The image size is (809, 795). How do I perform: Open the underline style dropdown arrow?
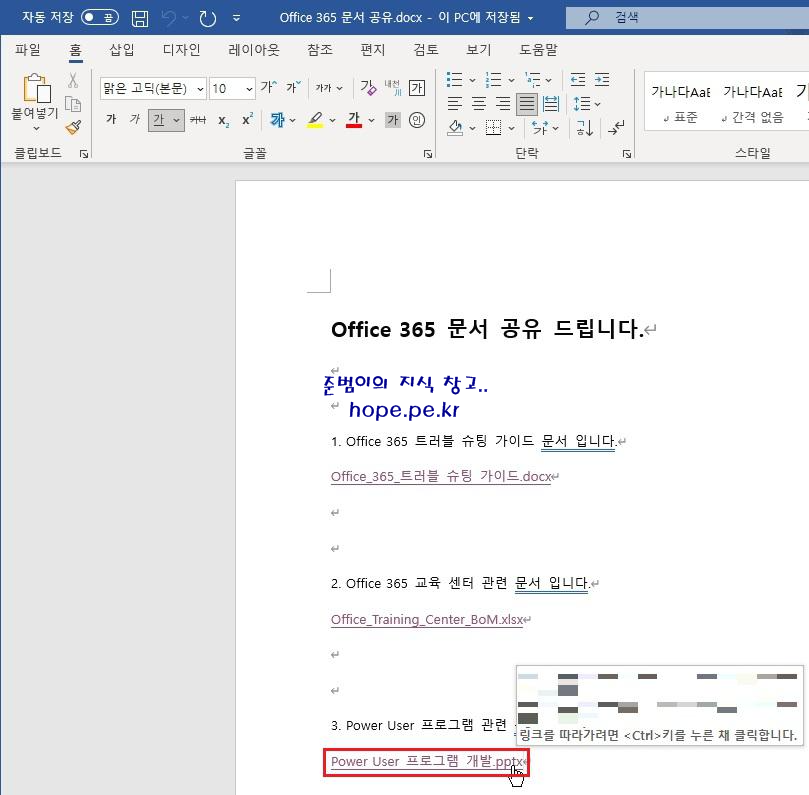[176, 120]
